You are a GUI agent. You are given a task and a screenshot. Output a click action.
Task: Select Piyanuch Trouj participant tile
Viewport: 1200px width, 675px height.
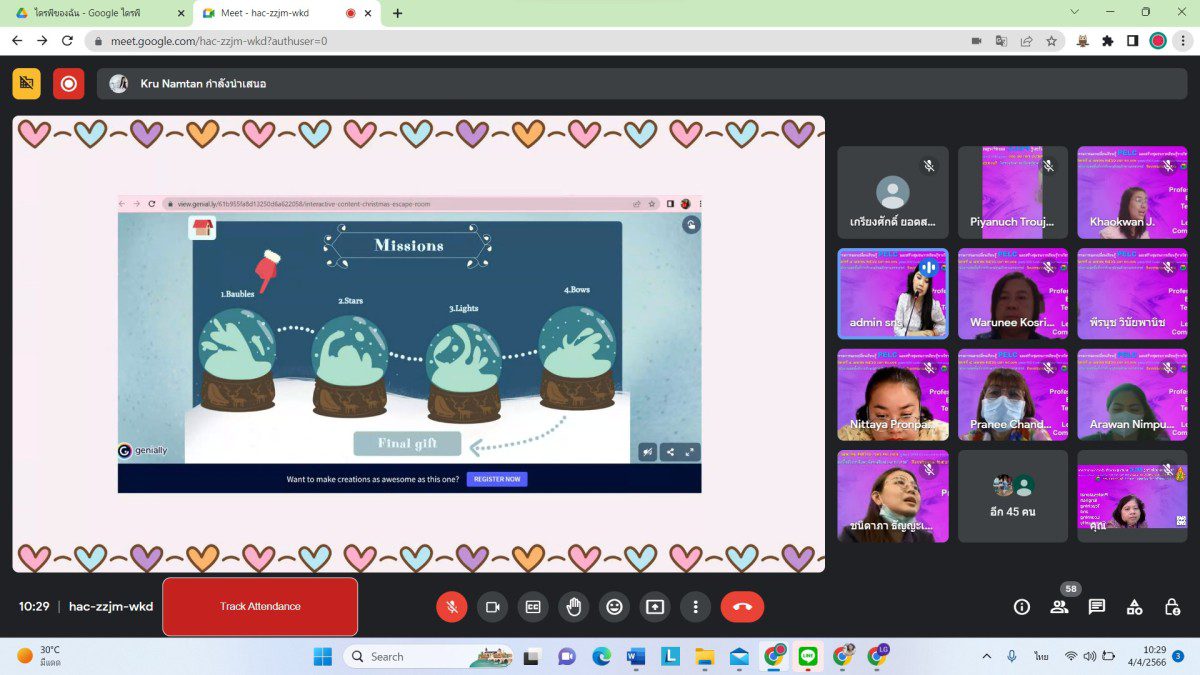click(x=1013, y=192)
